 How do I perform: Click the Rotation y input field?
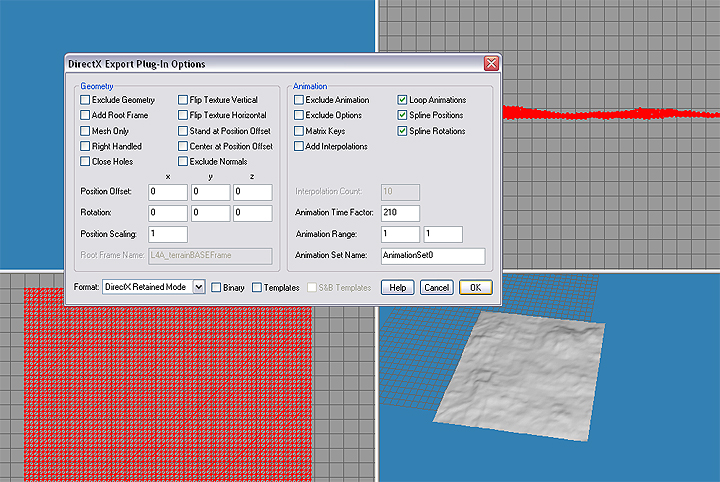210,213
